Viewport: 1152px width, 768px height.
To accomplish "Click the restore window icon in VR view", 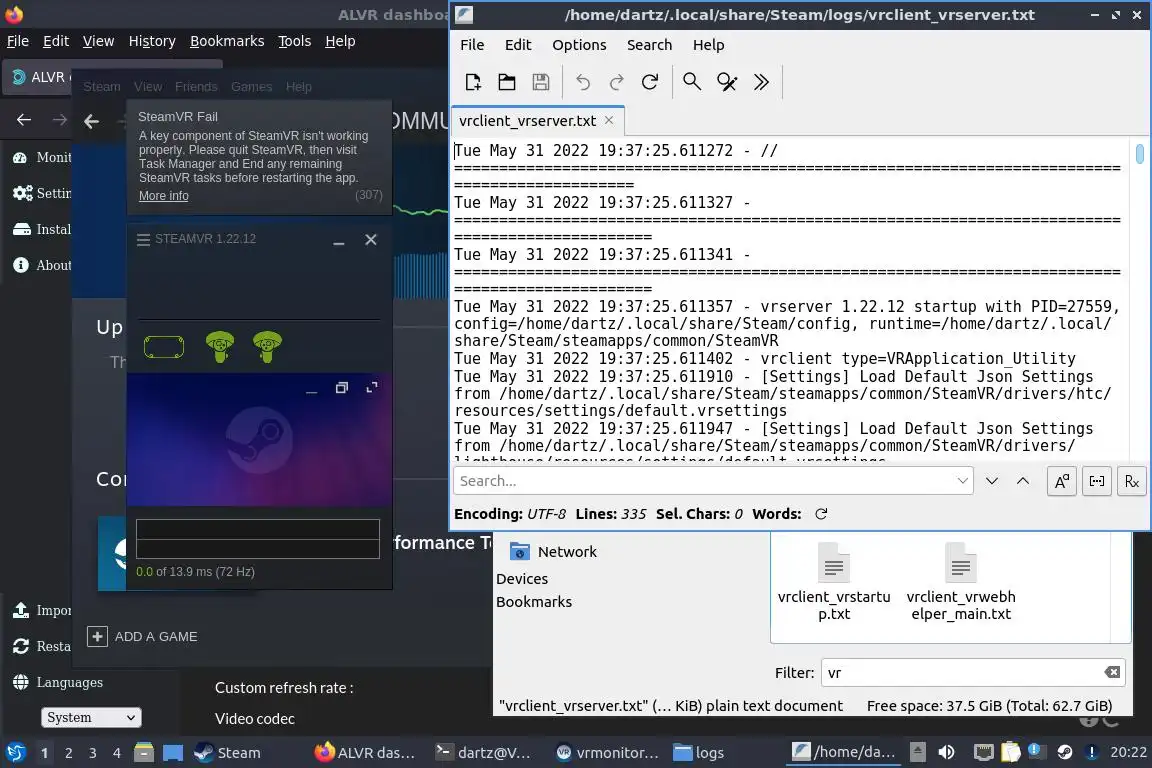I will pos(342,387).
